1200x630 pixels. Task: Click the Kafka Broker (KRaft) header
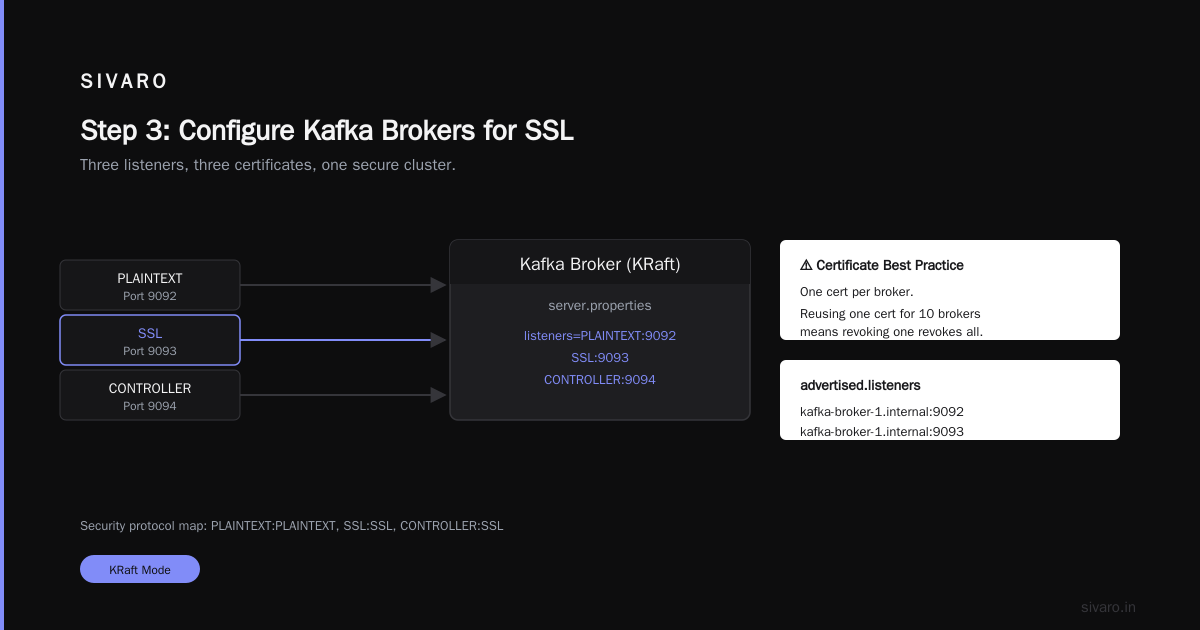(x=600, y=264)
